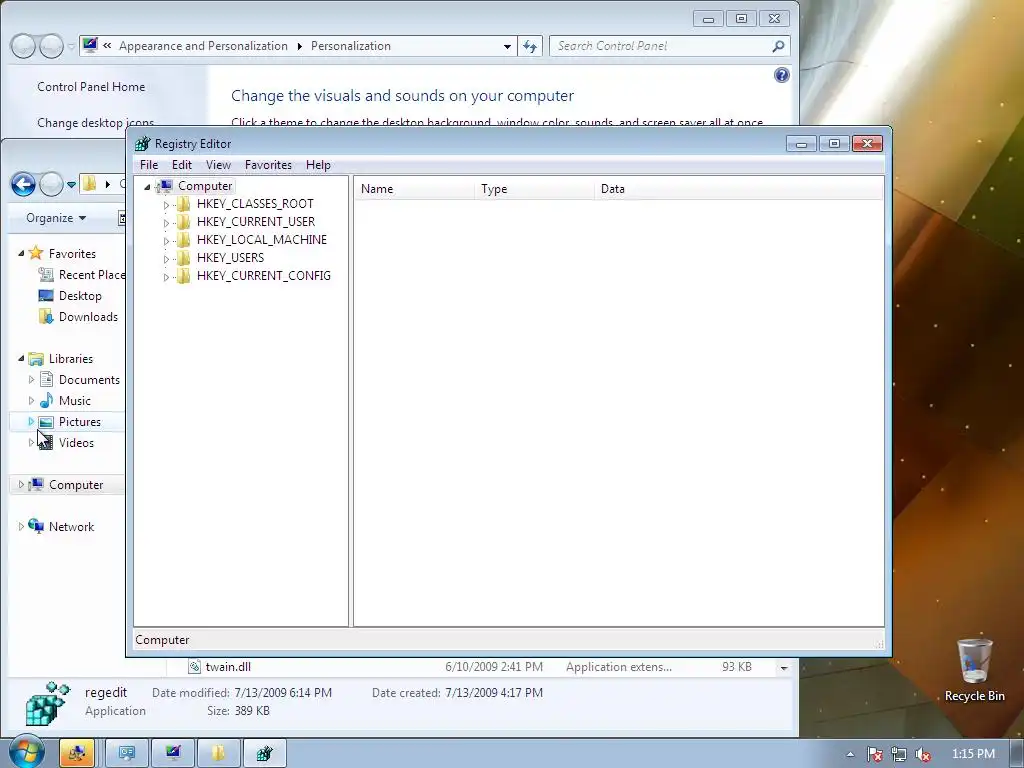Open Recent Places in Explorer sidebar
The width and height of the screenshot is (1024, 768).
(x=81, y=274)
